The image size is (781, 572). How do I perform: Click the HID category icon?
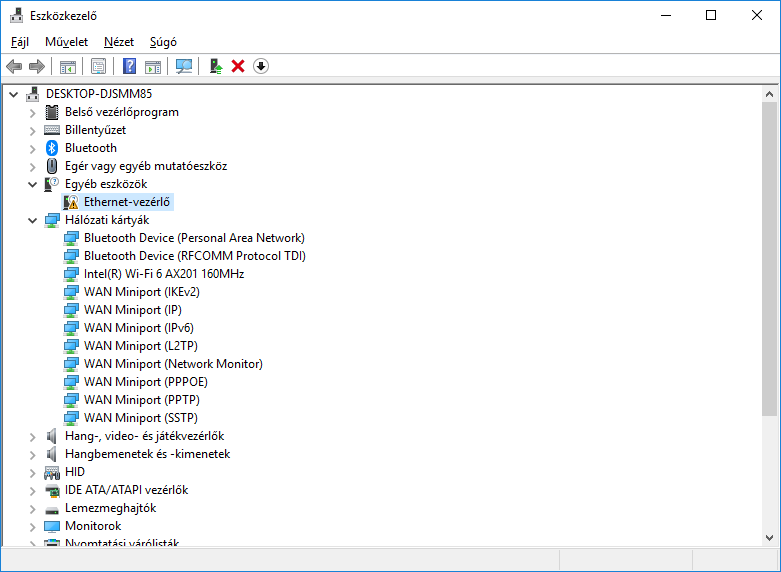click(52, 472)
